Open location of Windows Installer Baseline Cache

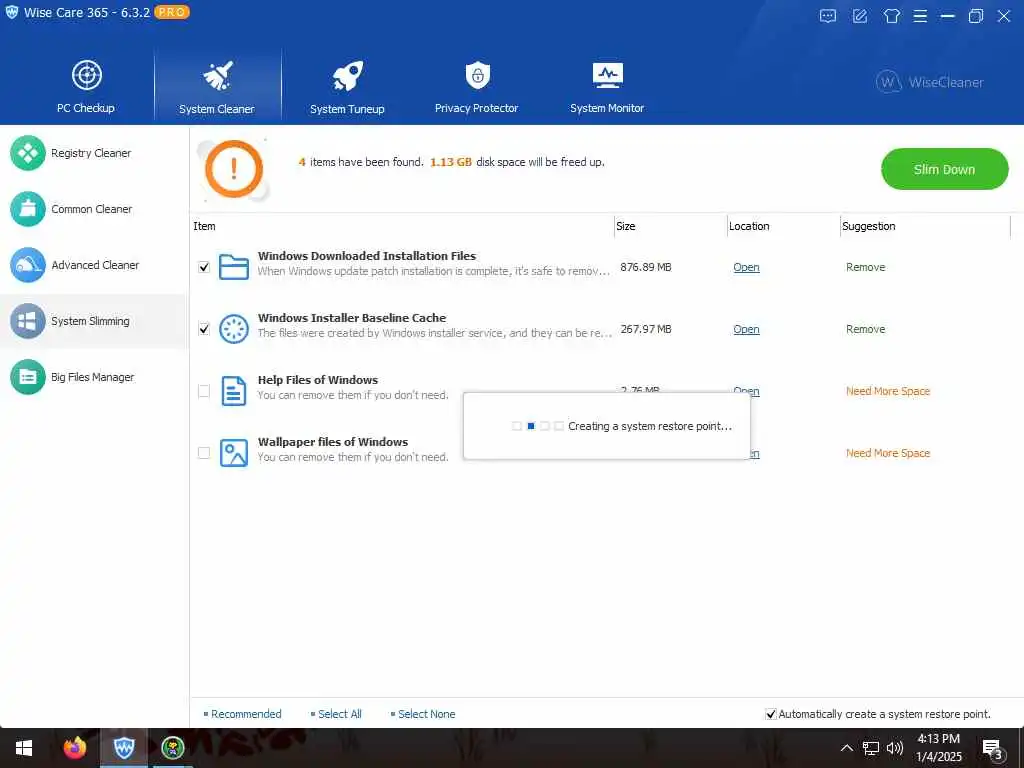746,329
